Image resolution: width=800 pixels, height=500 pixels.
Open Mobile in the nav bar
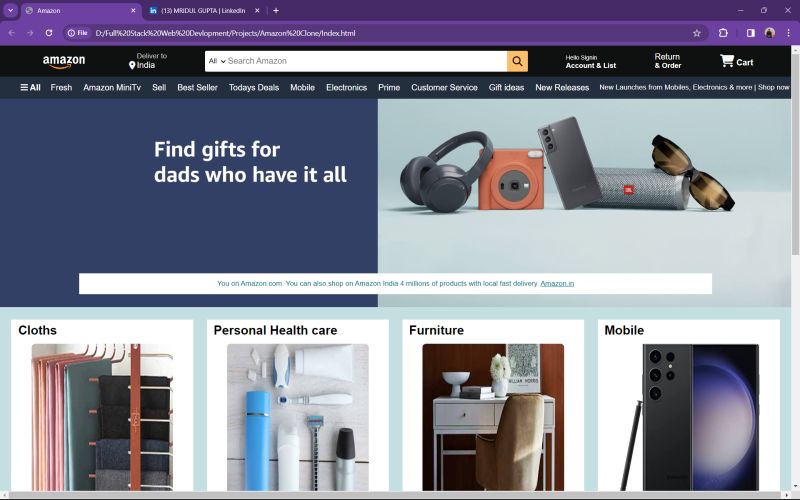[x=303, y=87]
